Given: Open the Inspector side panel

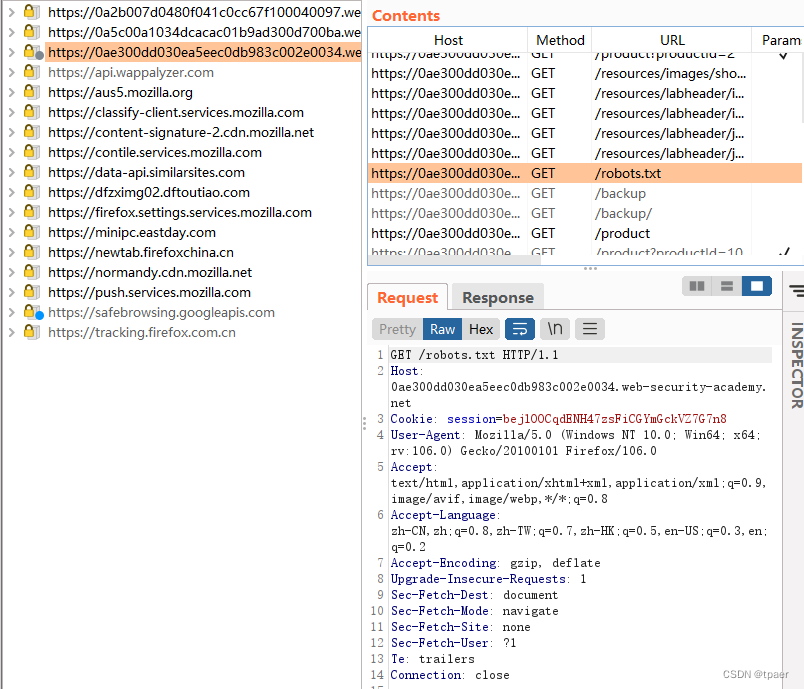Looking at the screenshot, I should point(796,365).
